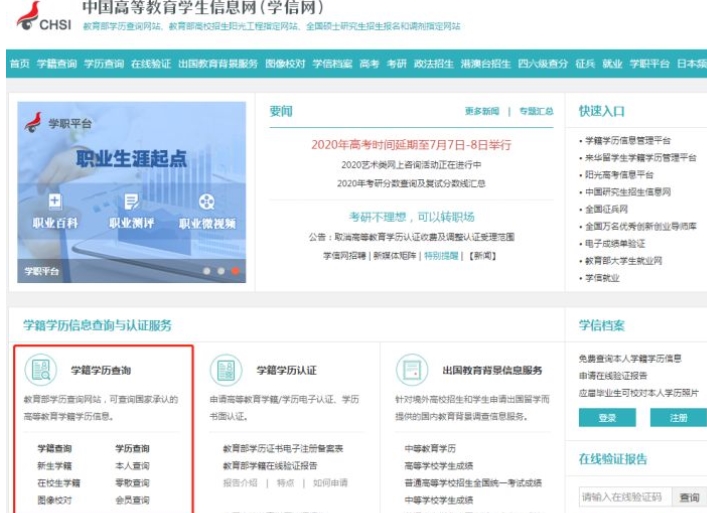Open the 2020年考研分数查询及复试分数线汇总 link

coord(411,183)
